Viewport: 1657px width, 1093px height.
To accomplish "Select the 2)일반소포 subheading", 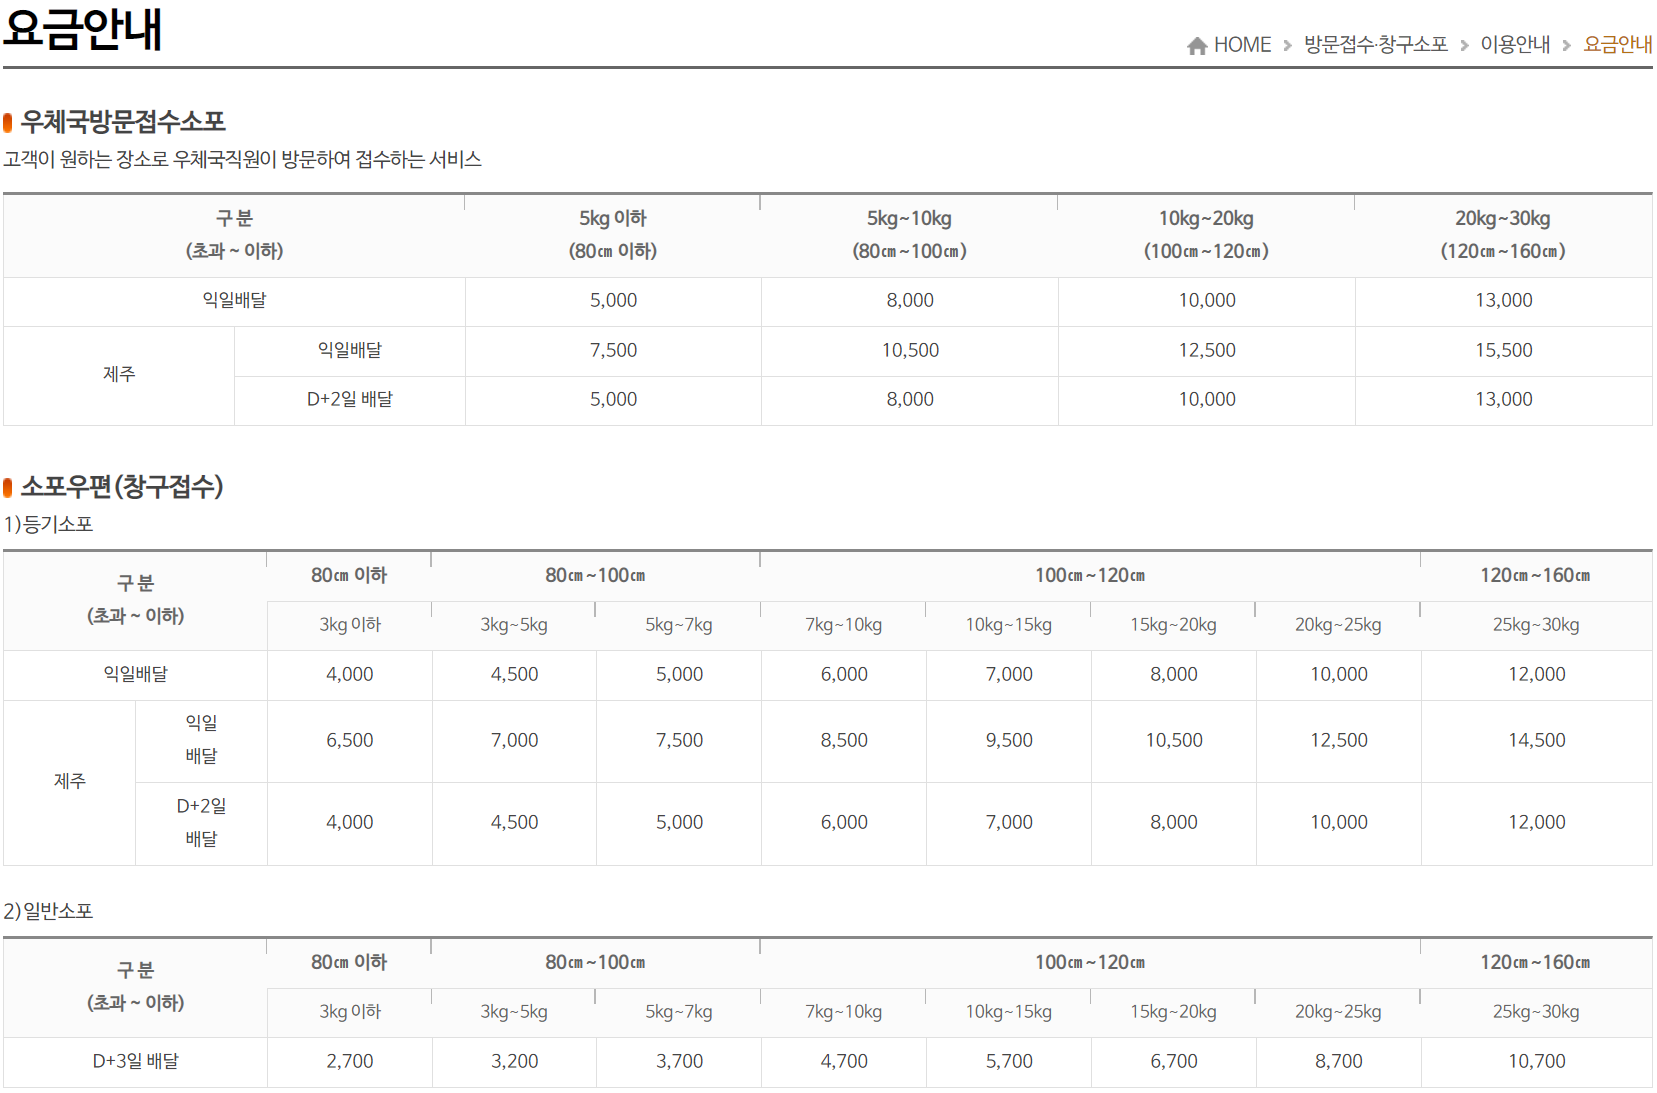I will click(x=48, y=911).
